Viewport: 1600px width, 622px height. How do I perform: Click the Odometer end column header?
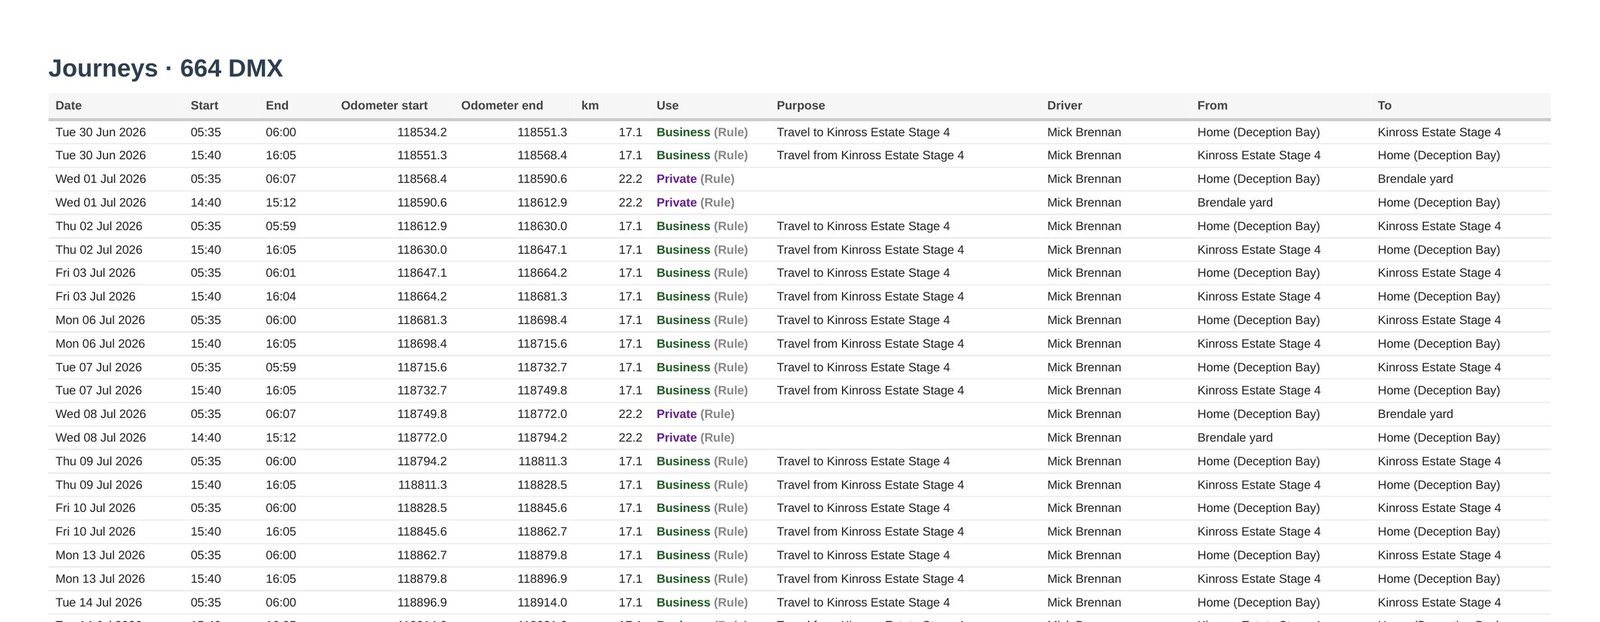pyautogui.click(x=502, y=105)
